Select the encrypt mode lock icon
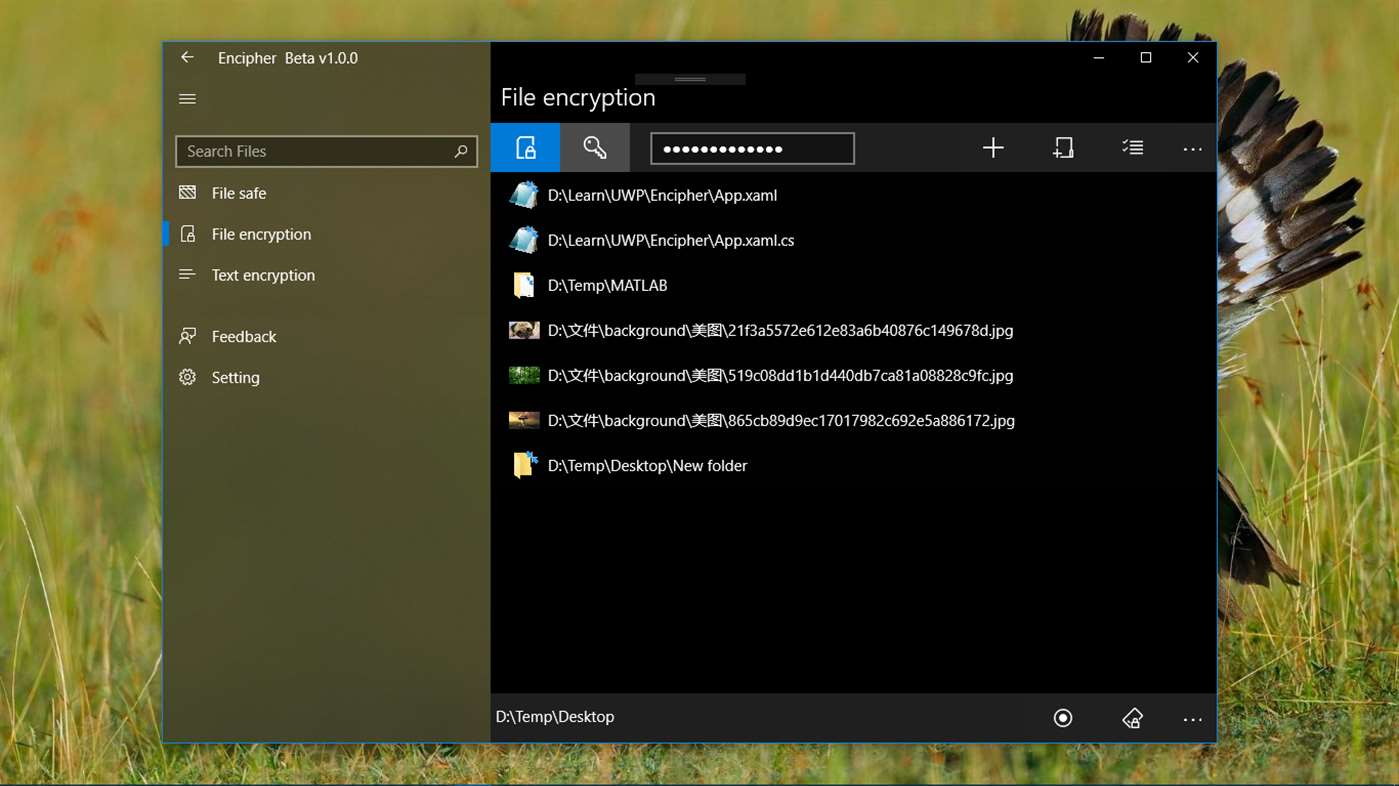 pos(525,148)
